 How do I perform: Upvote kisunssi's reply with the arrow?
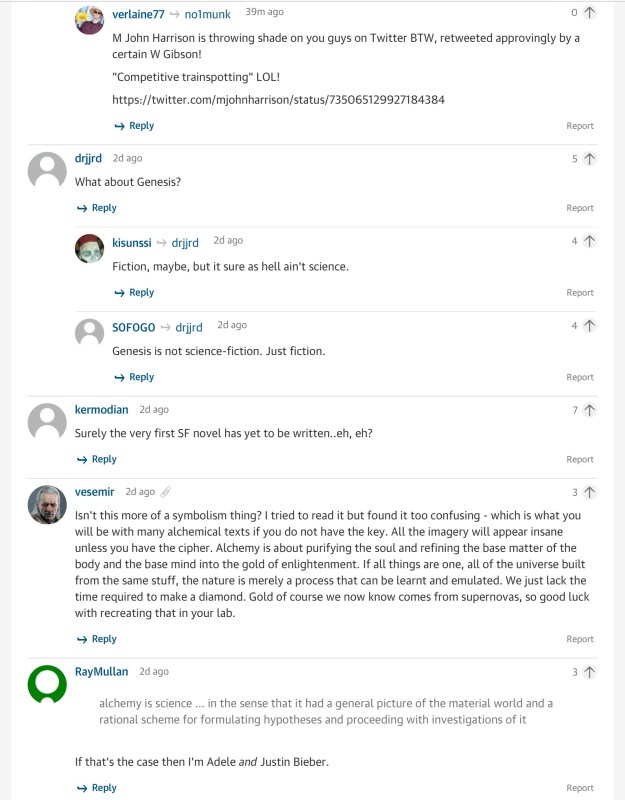(x=590, y=242)
